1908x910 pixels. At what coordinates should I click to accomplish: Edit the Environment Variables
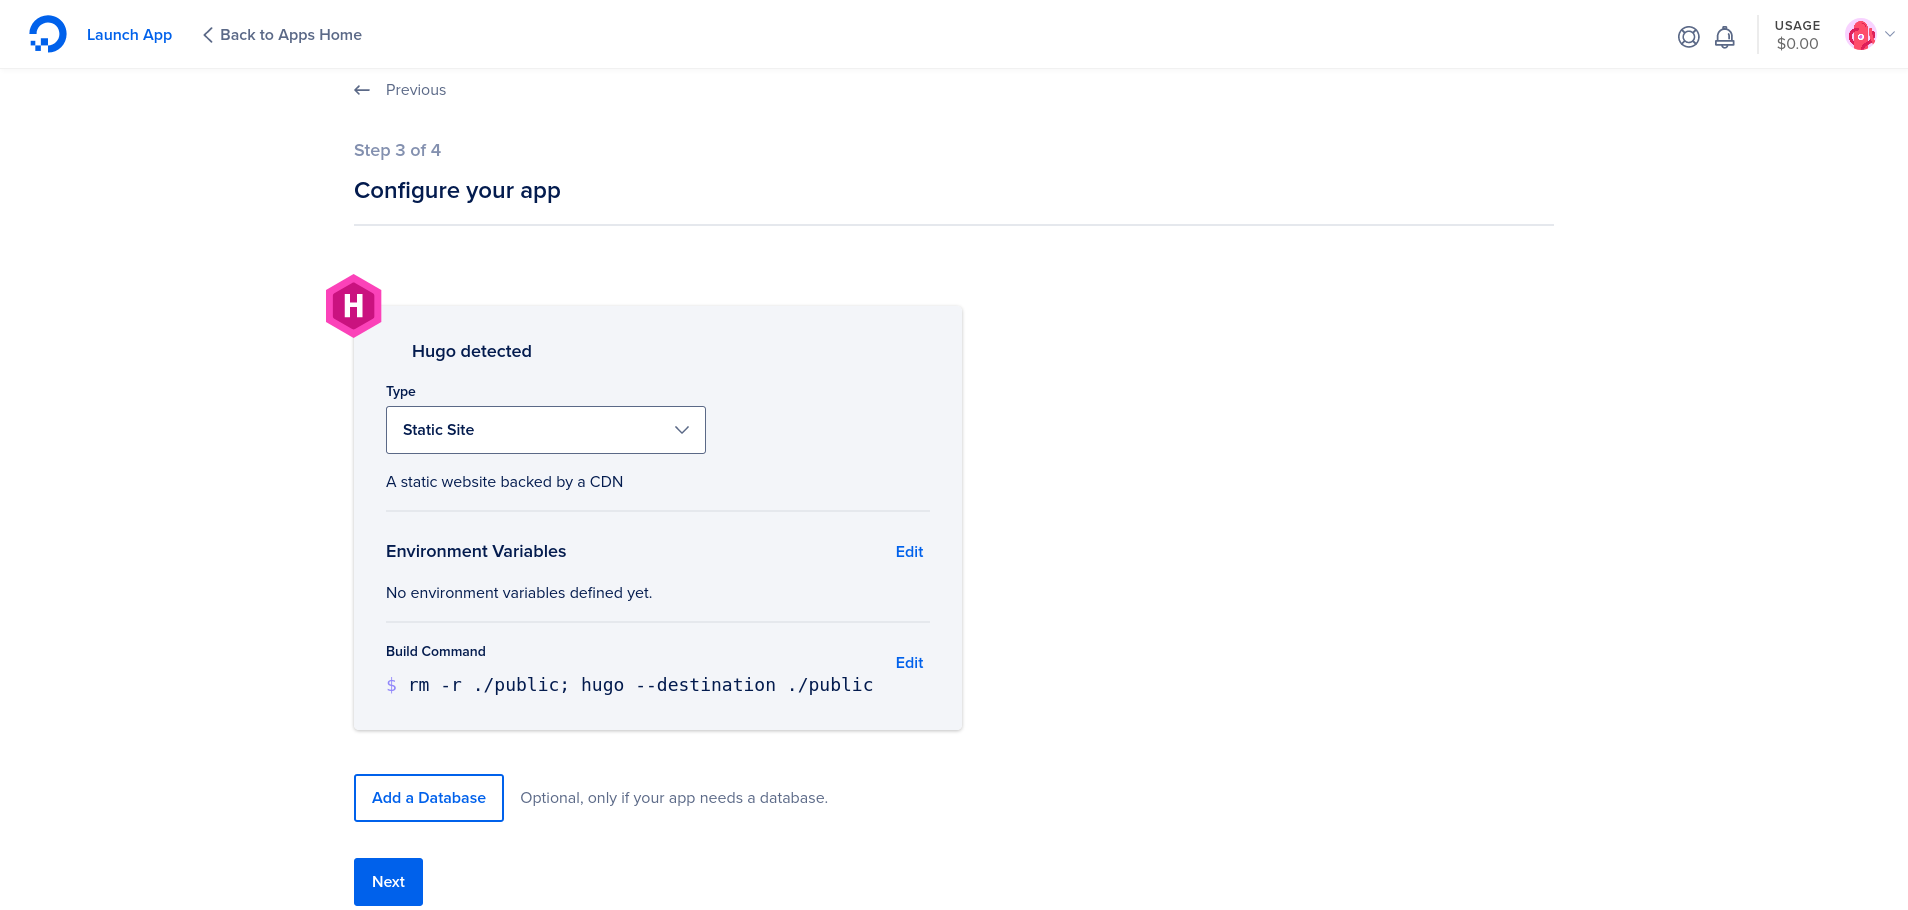pos(908,551)
